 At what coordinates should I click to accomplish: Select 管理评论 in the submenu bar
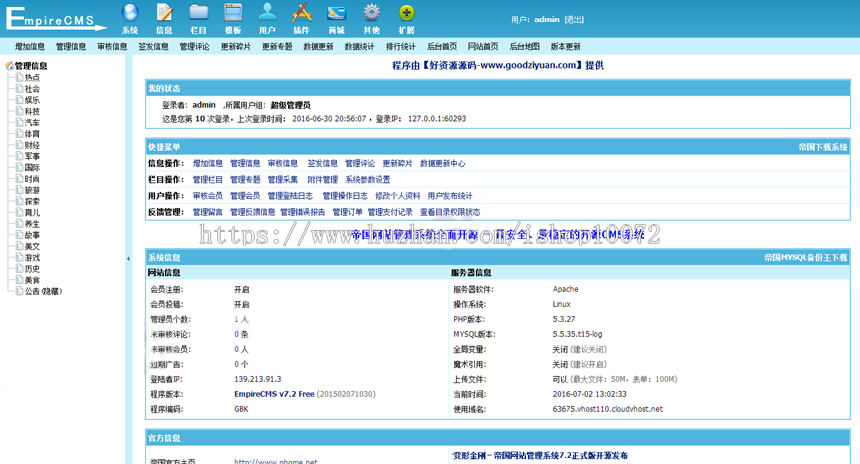pyautogui.click(x=194, y=47)
